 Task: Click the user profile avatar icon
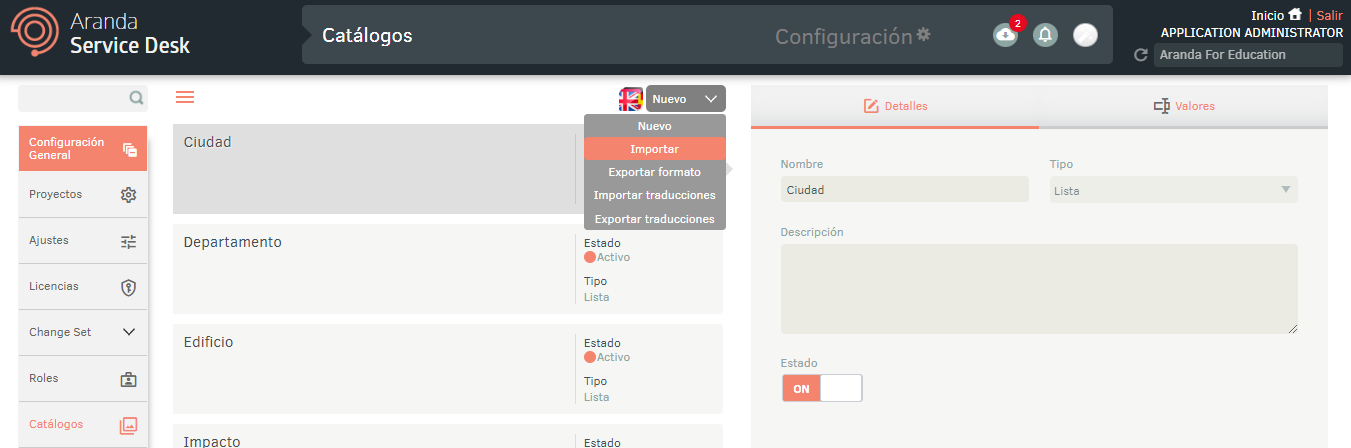coord(1085,35)
